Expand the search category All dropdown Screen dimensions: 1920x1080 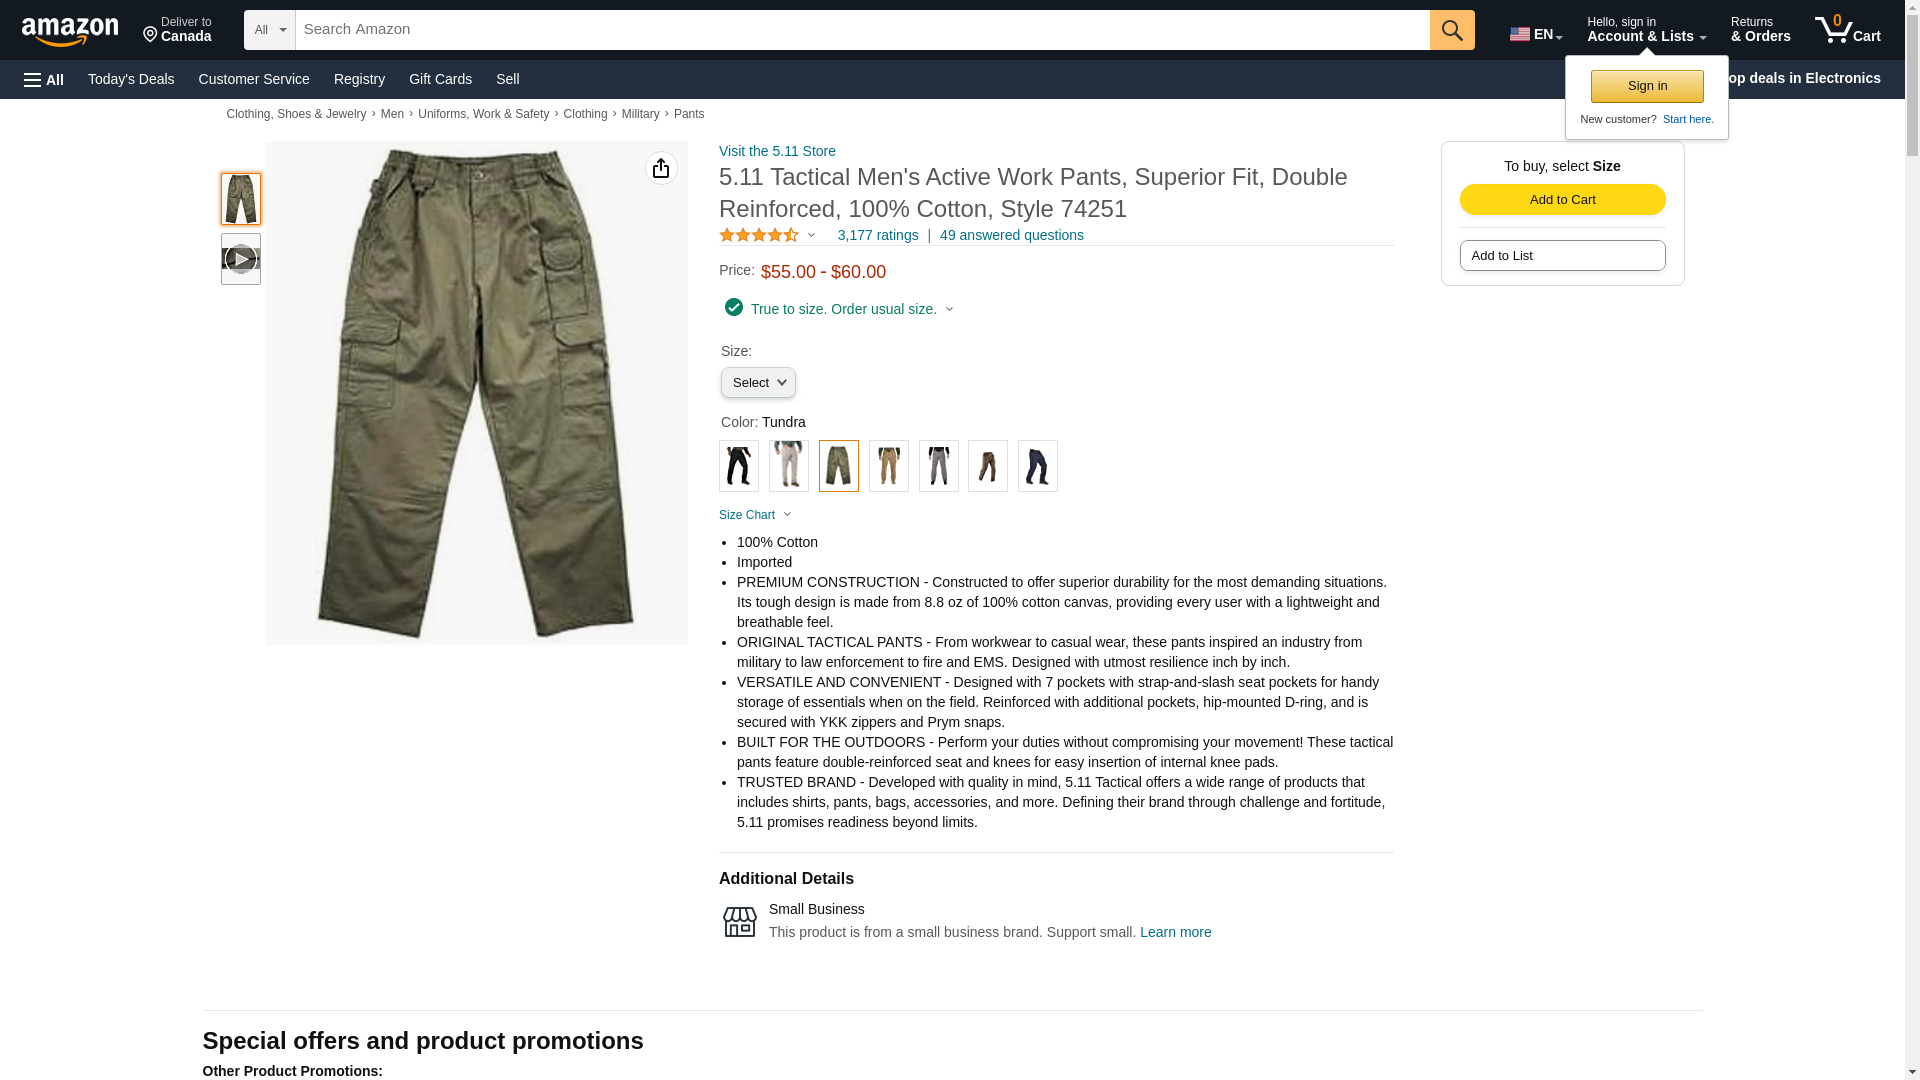tap(270, 30)
